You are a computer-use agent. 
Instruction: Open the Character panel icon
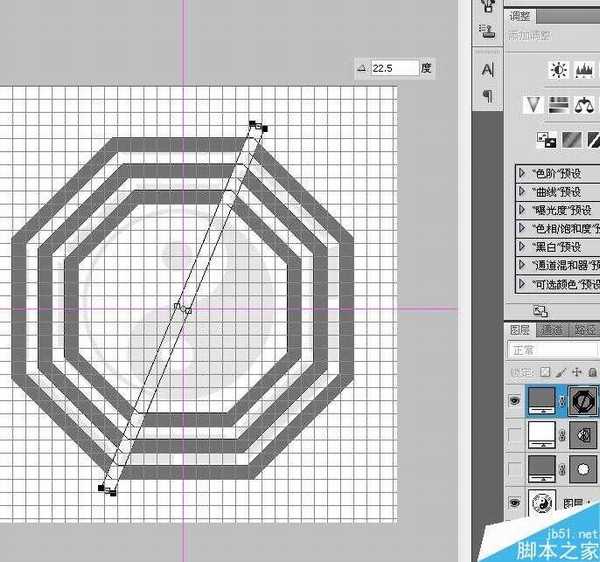click(x=487, y=70)
